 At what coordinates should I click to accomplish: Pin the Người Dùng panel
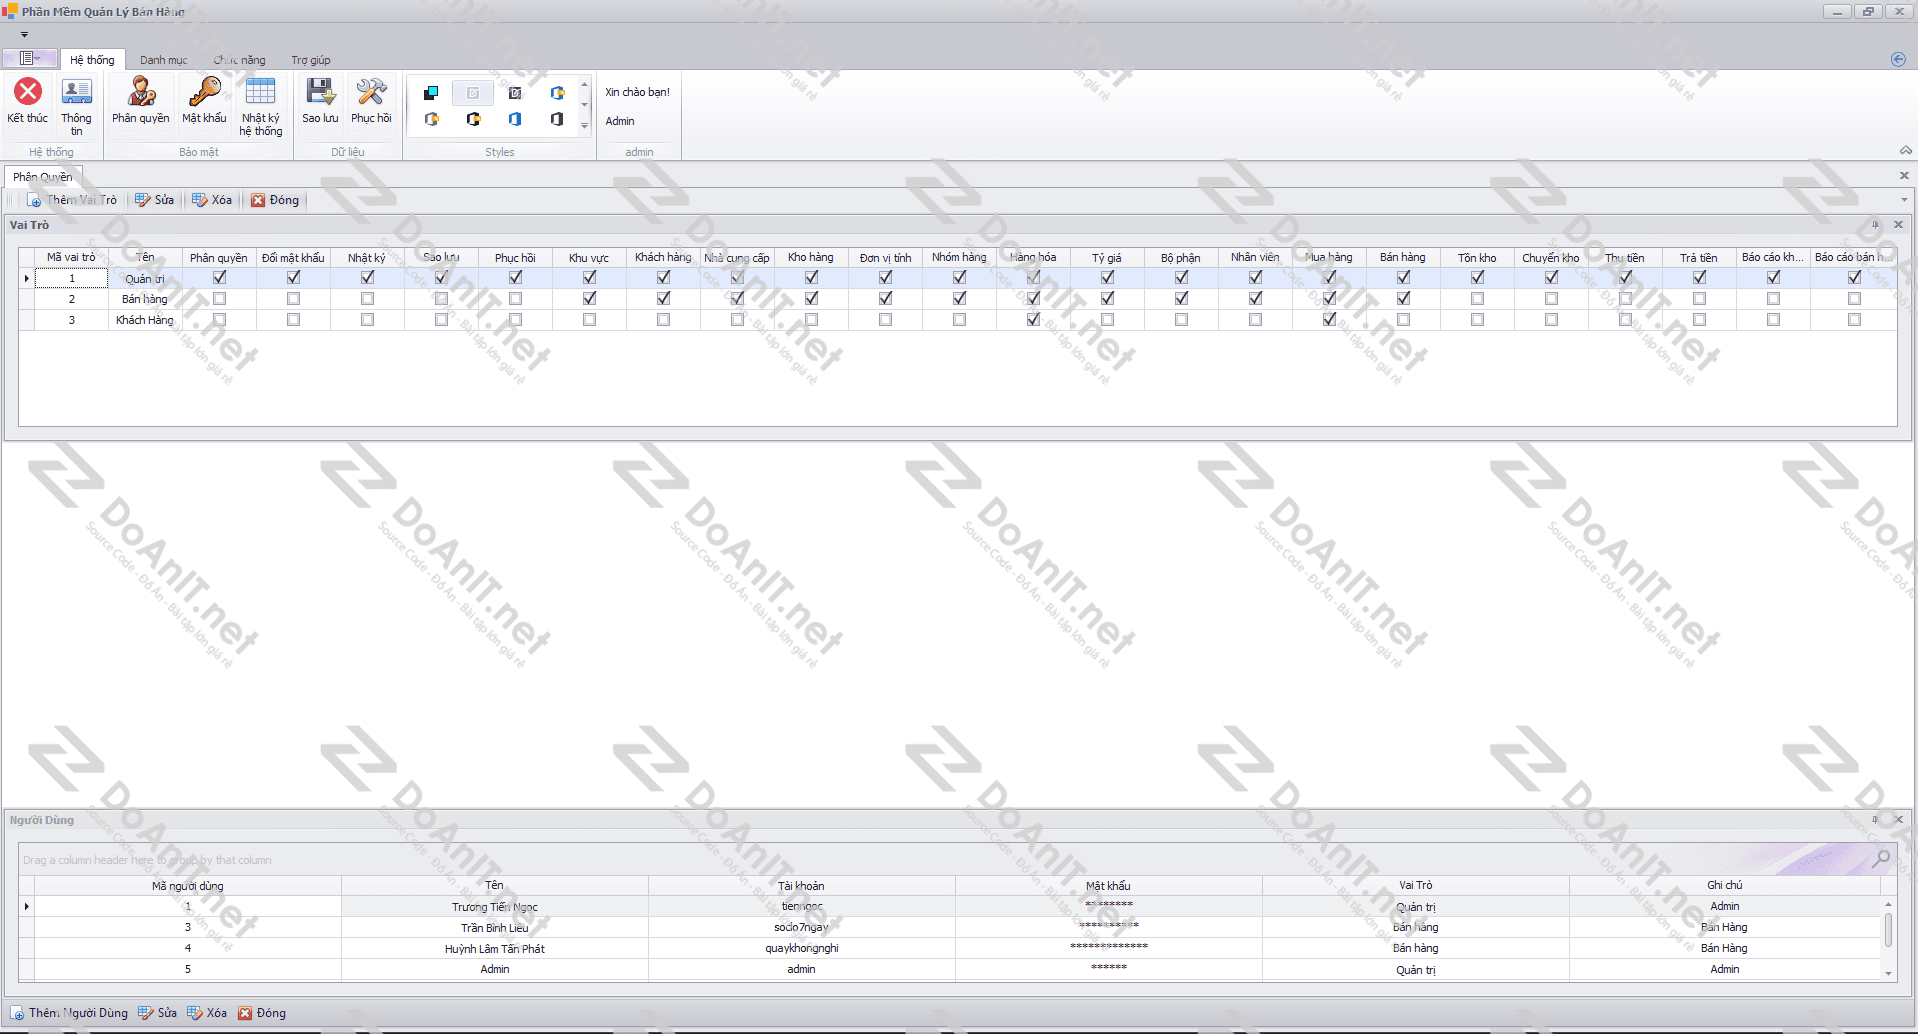click(1875, 820)
